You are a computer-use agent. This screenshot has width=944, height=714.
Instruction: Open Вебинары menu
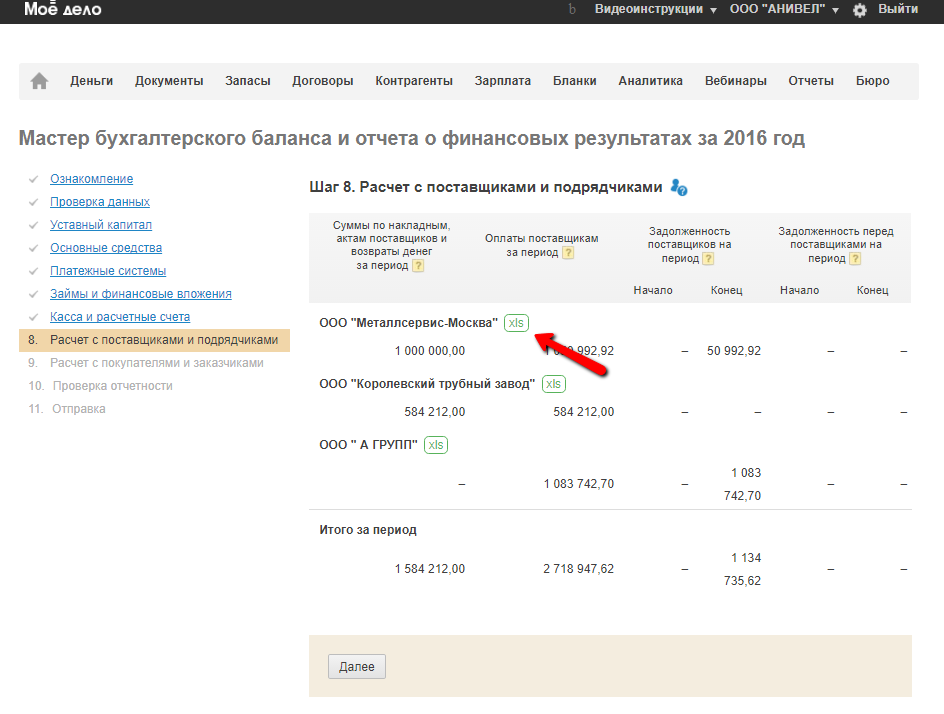point(736,81)
